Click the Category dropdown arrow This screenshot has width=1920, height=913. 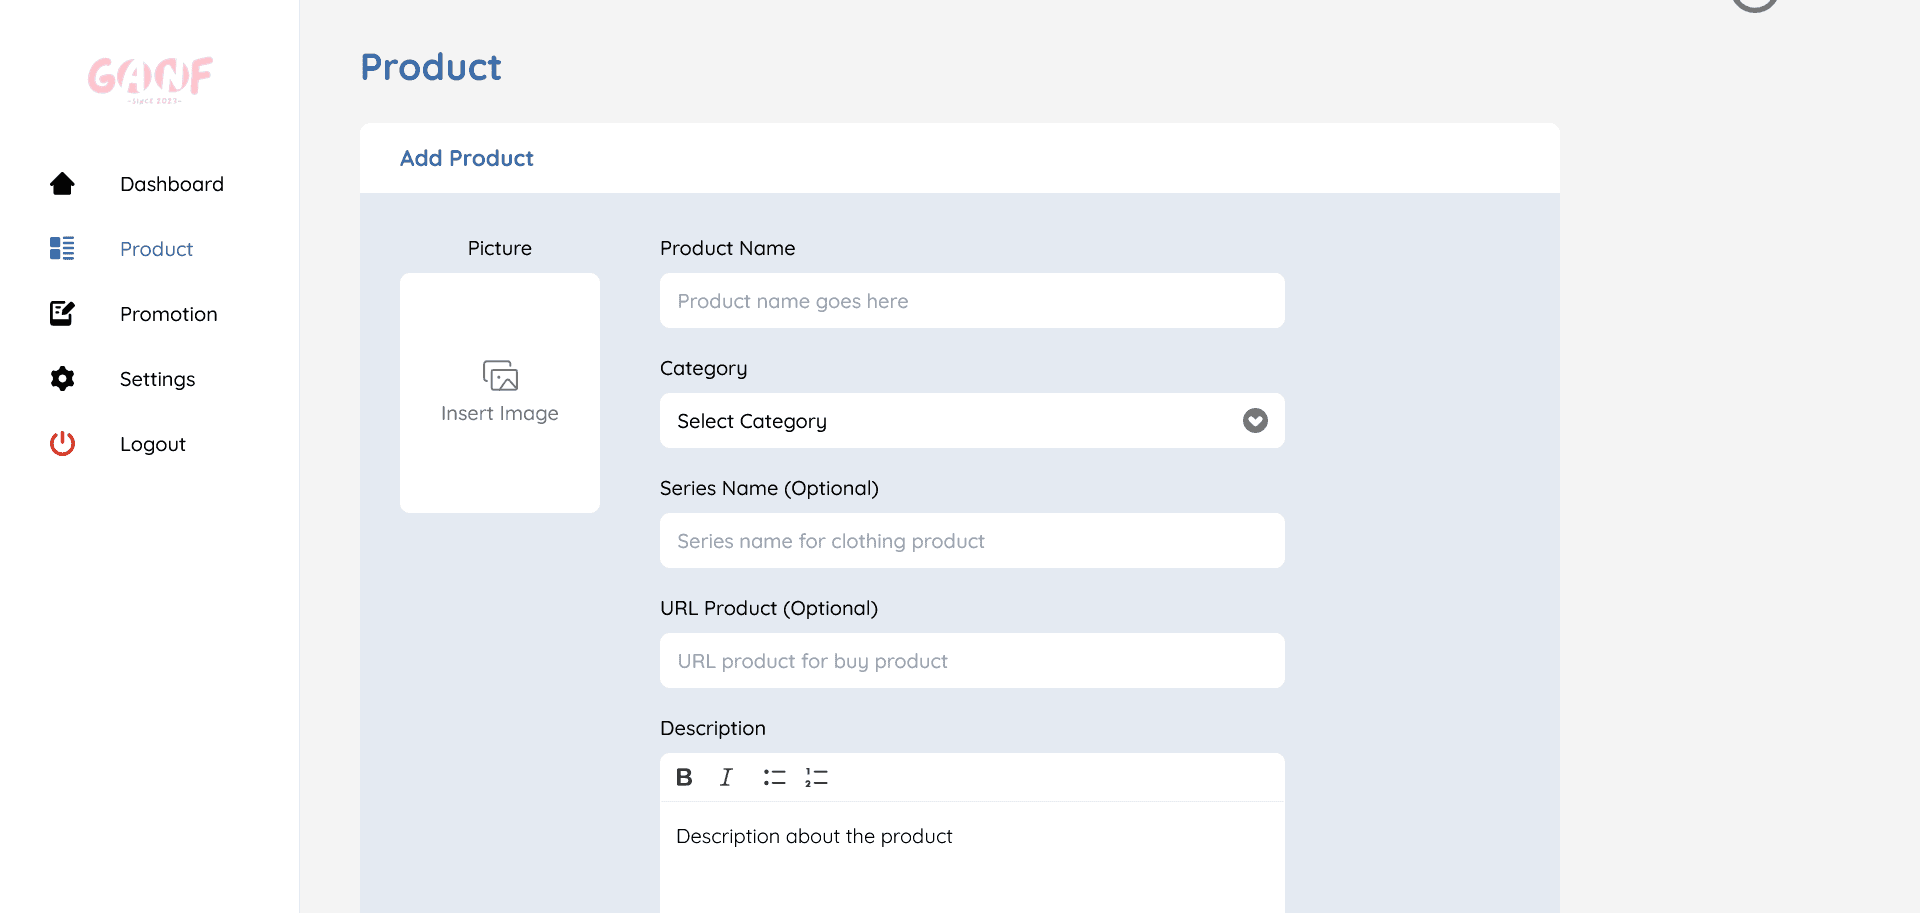pyautogui.click(x=1255, y=421)
